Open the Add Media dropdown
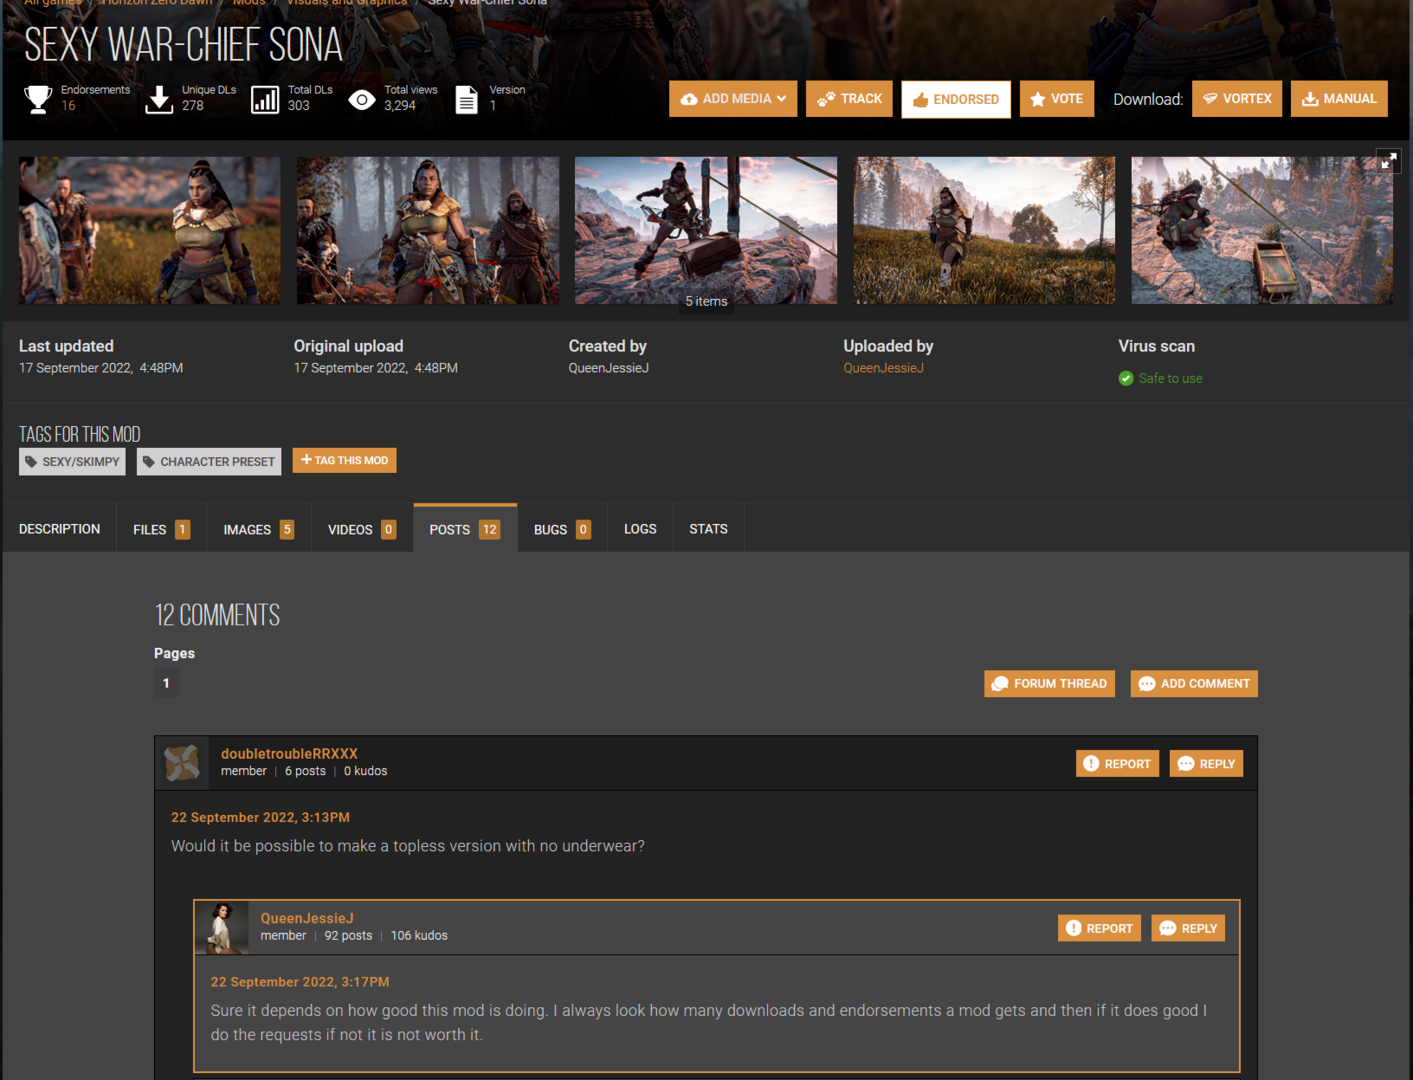The height and width of the screenshot is (1080, 1413). pos(733,99)
